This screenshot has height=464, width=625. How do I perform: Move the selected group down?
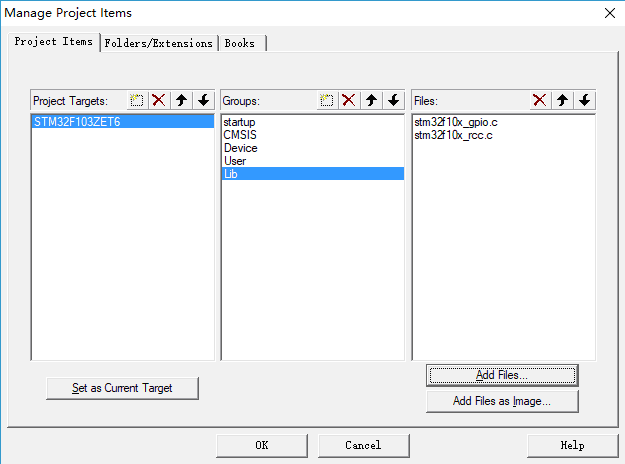[x=394, y=100]
